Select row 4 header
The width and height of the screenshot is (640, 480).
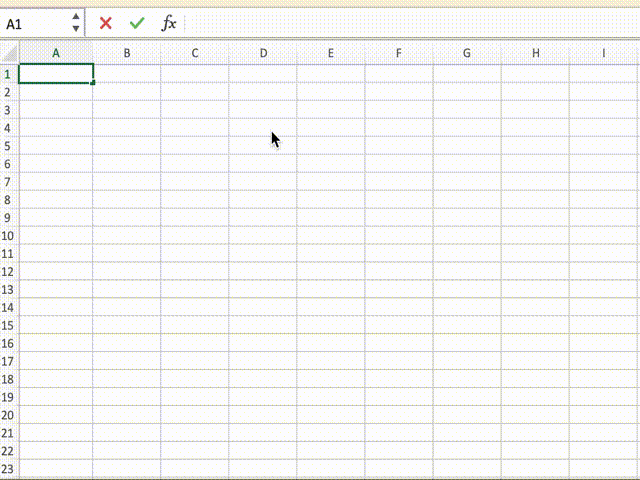click(7, 128)
